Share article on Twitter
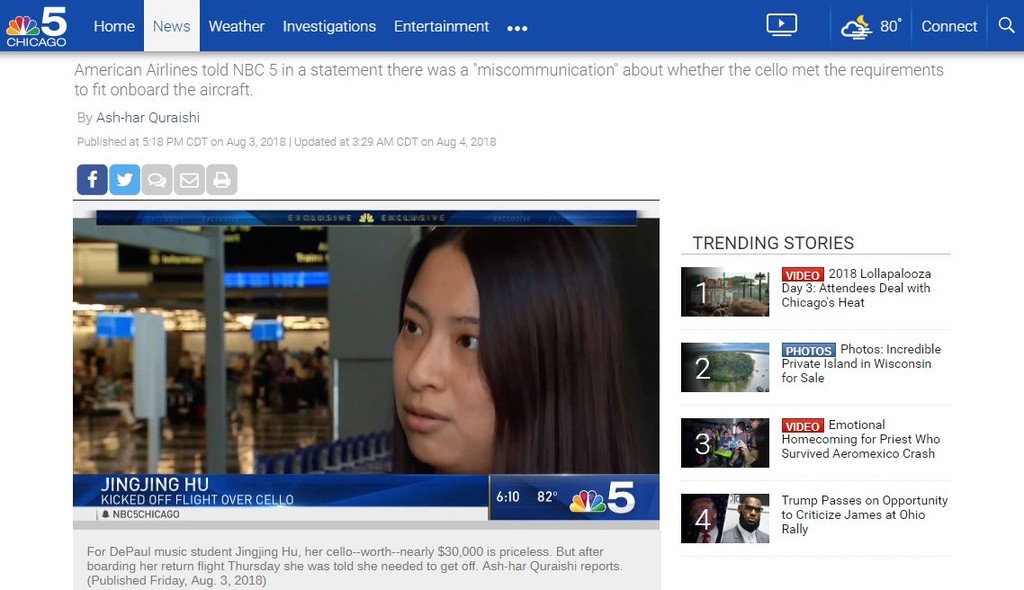Image resolution: width=1024 pixels, height=590 pixels. click(124, 180)
